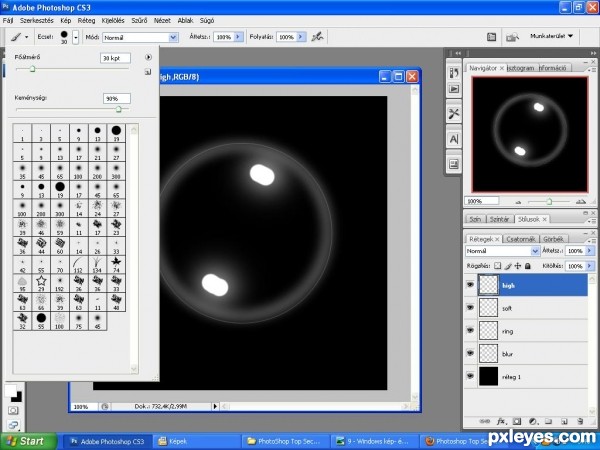Screen dimensions: 600x450
Task: Open the bottom collapsed dock icon
Action: (454, 164)
